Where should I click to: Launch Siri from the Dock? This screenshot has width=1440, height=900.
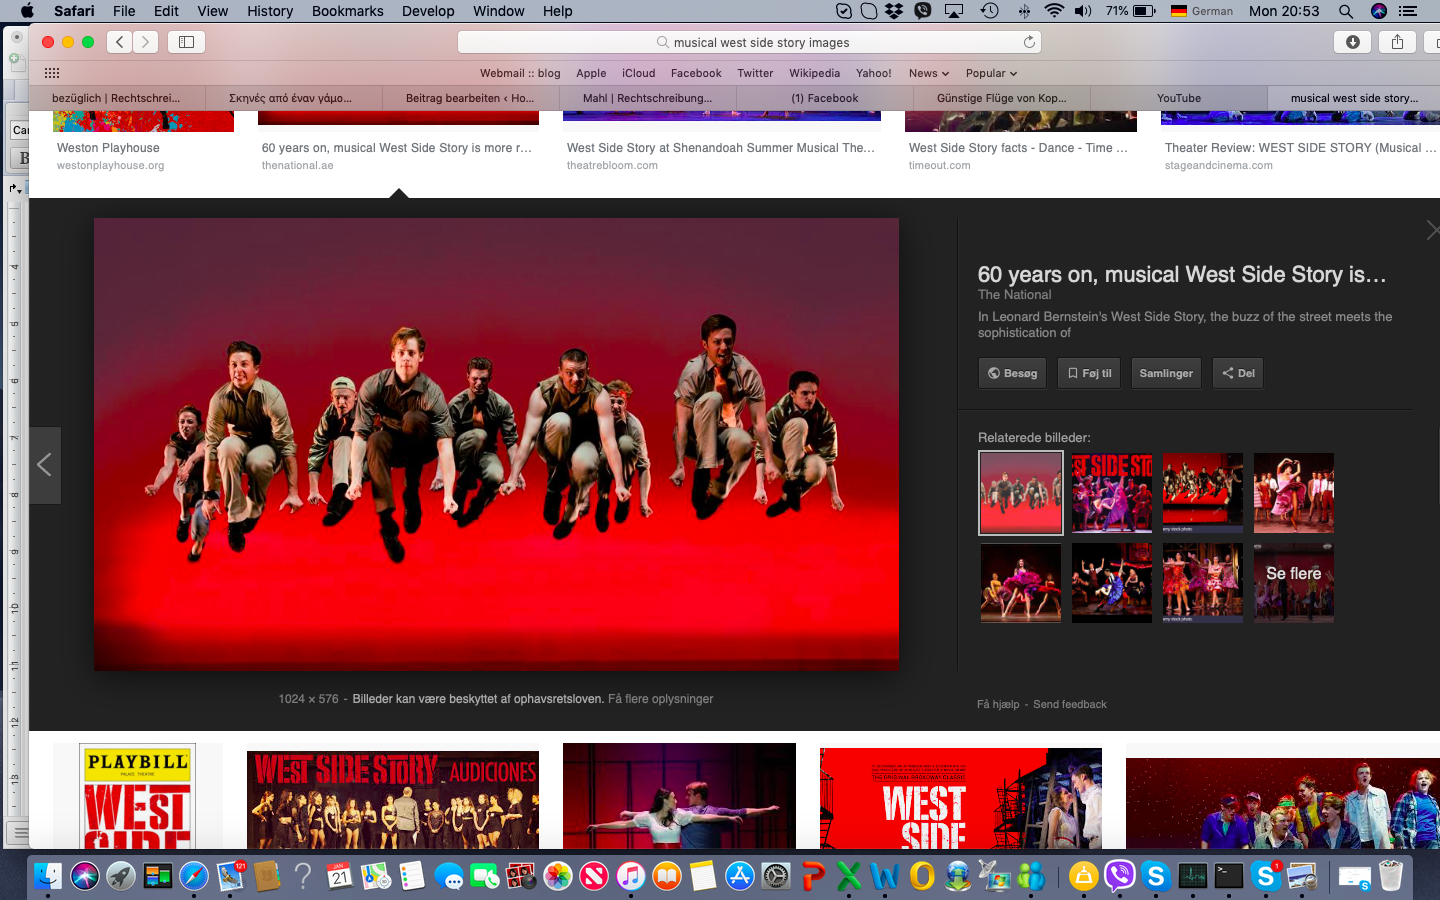[84, 876]
